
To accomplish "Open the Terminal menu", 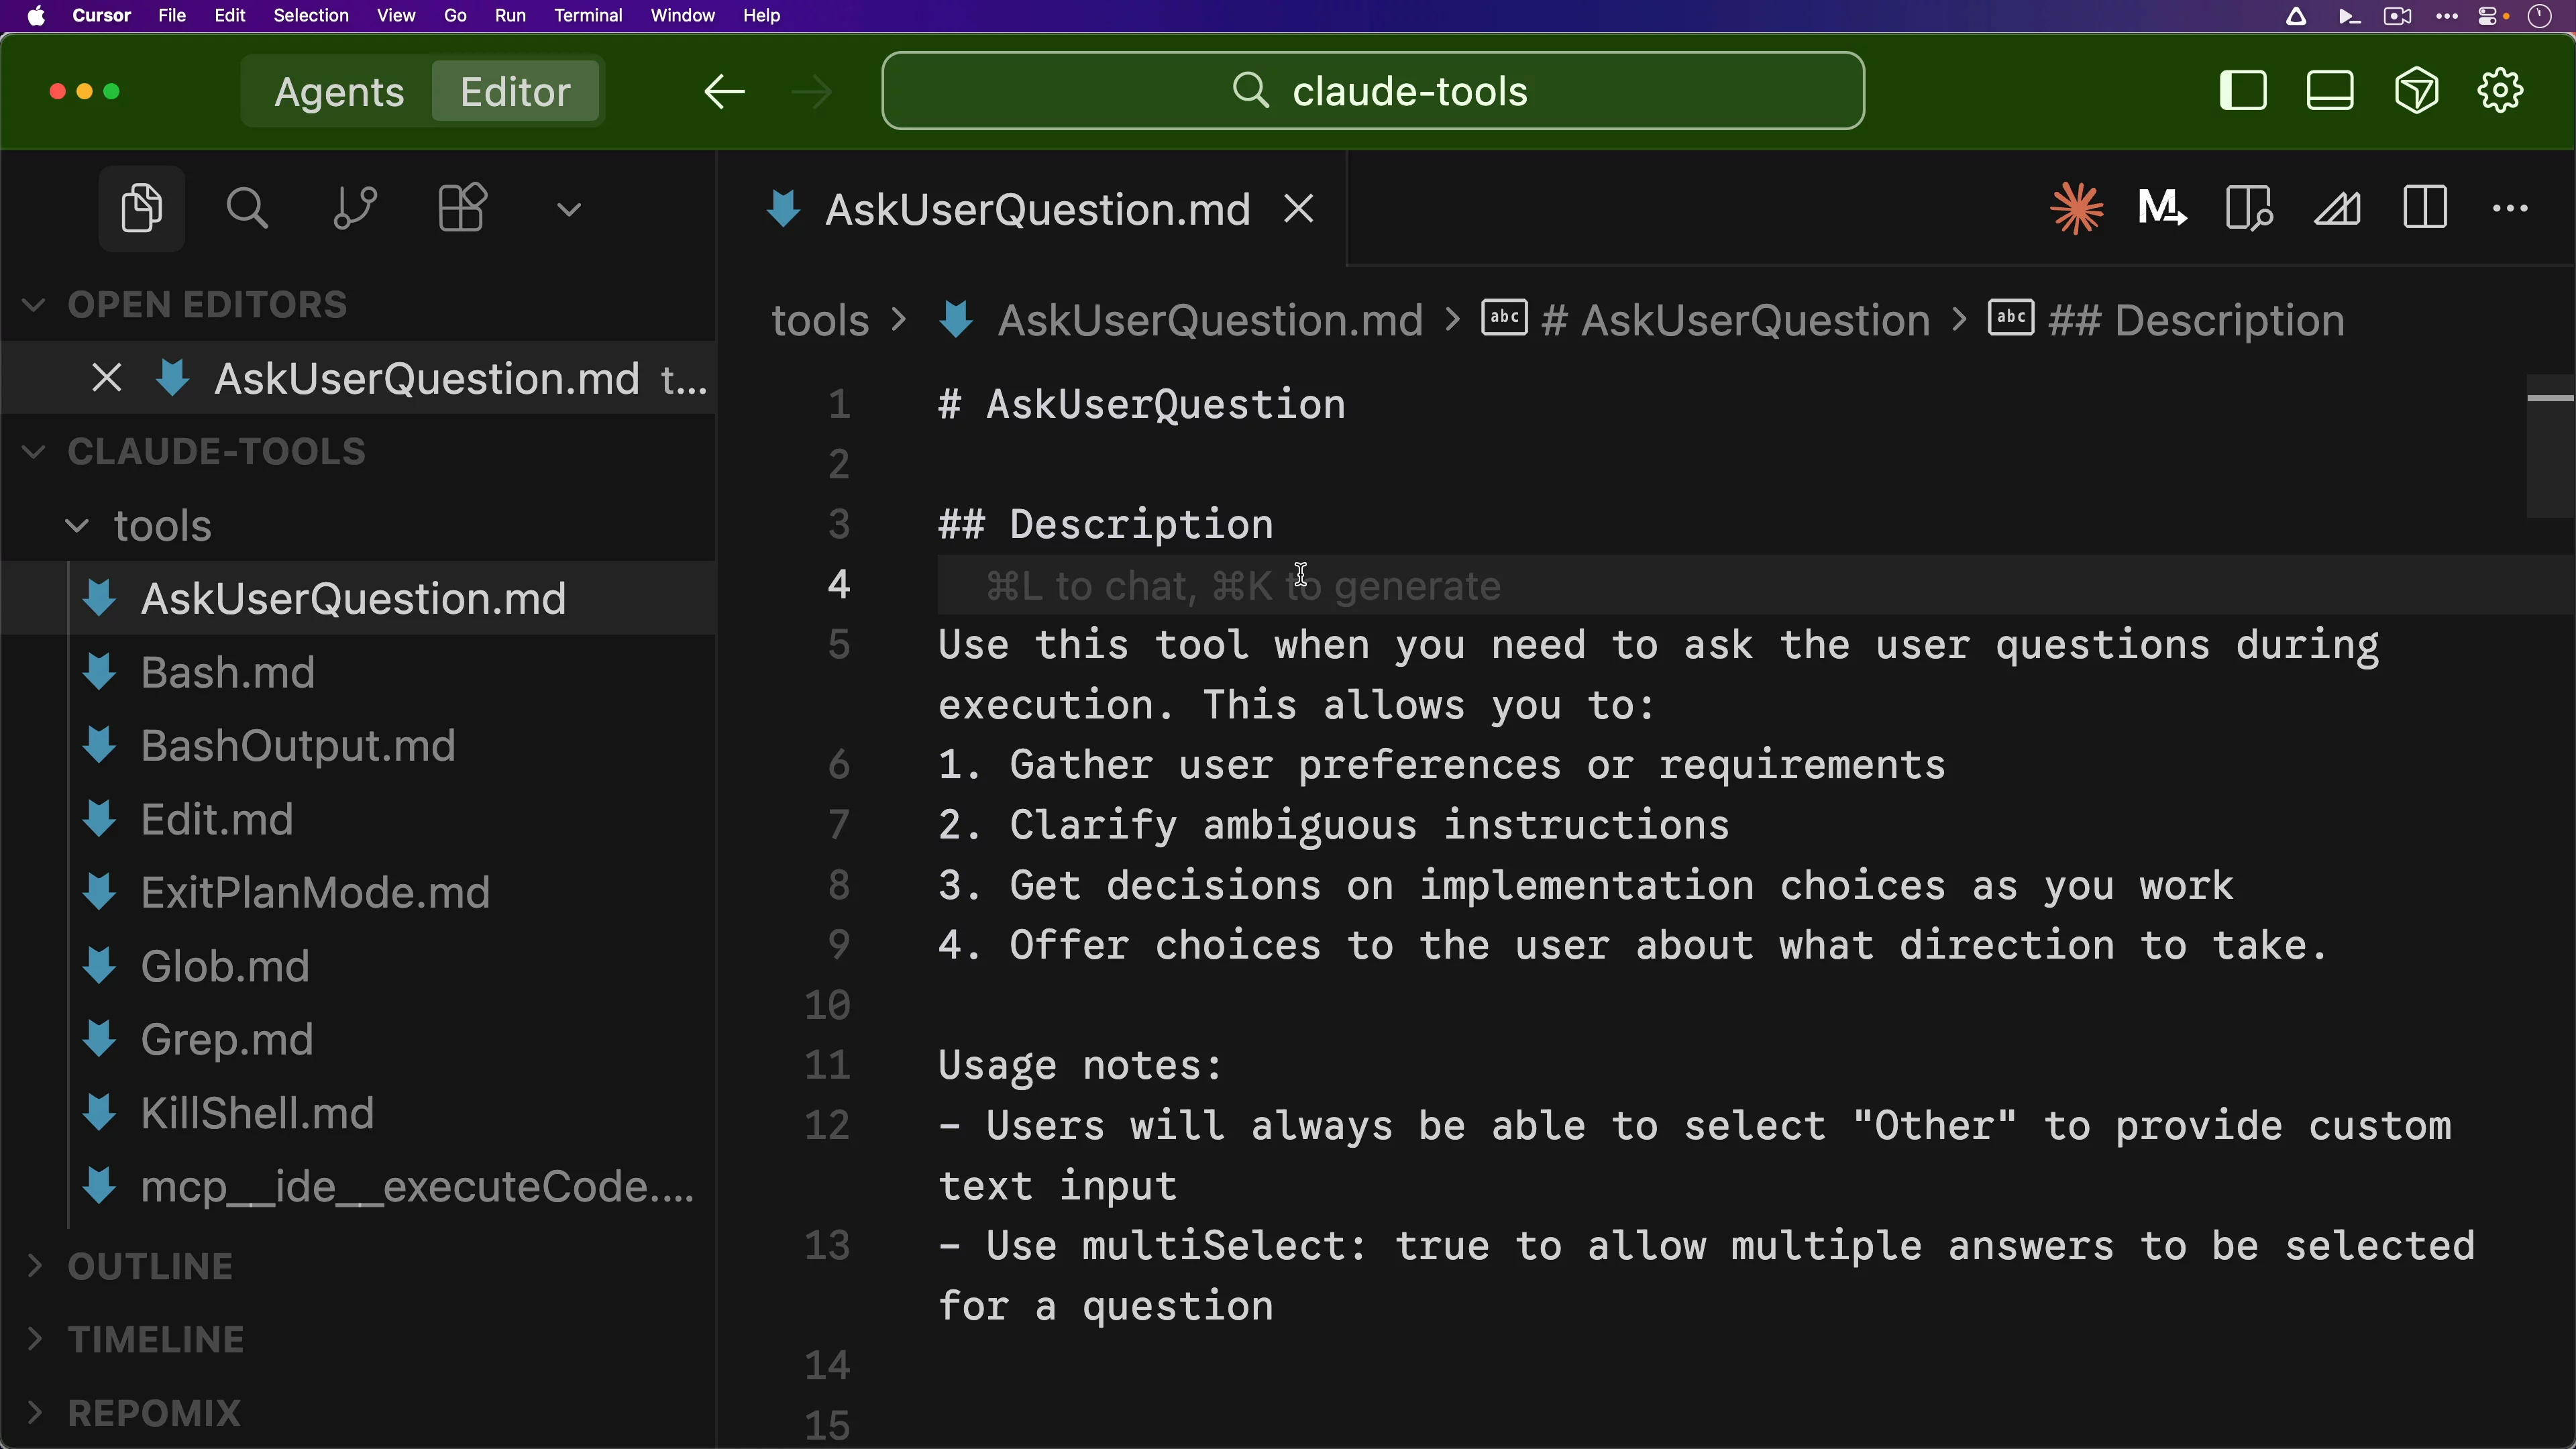I will pyautogui.click(x=588, y=15).
